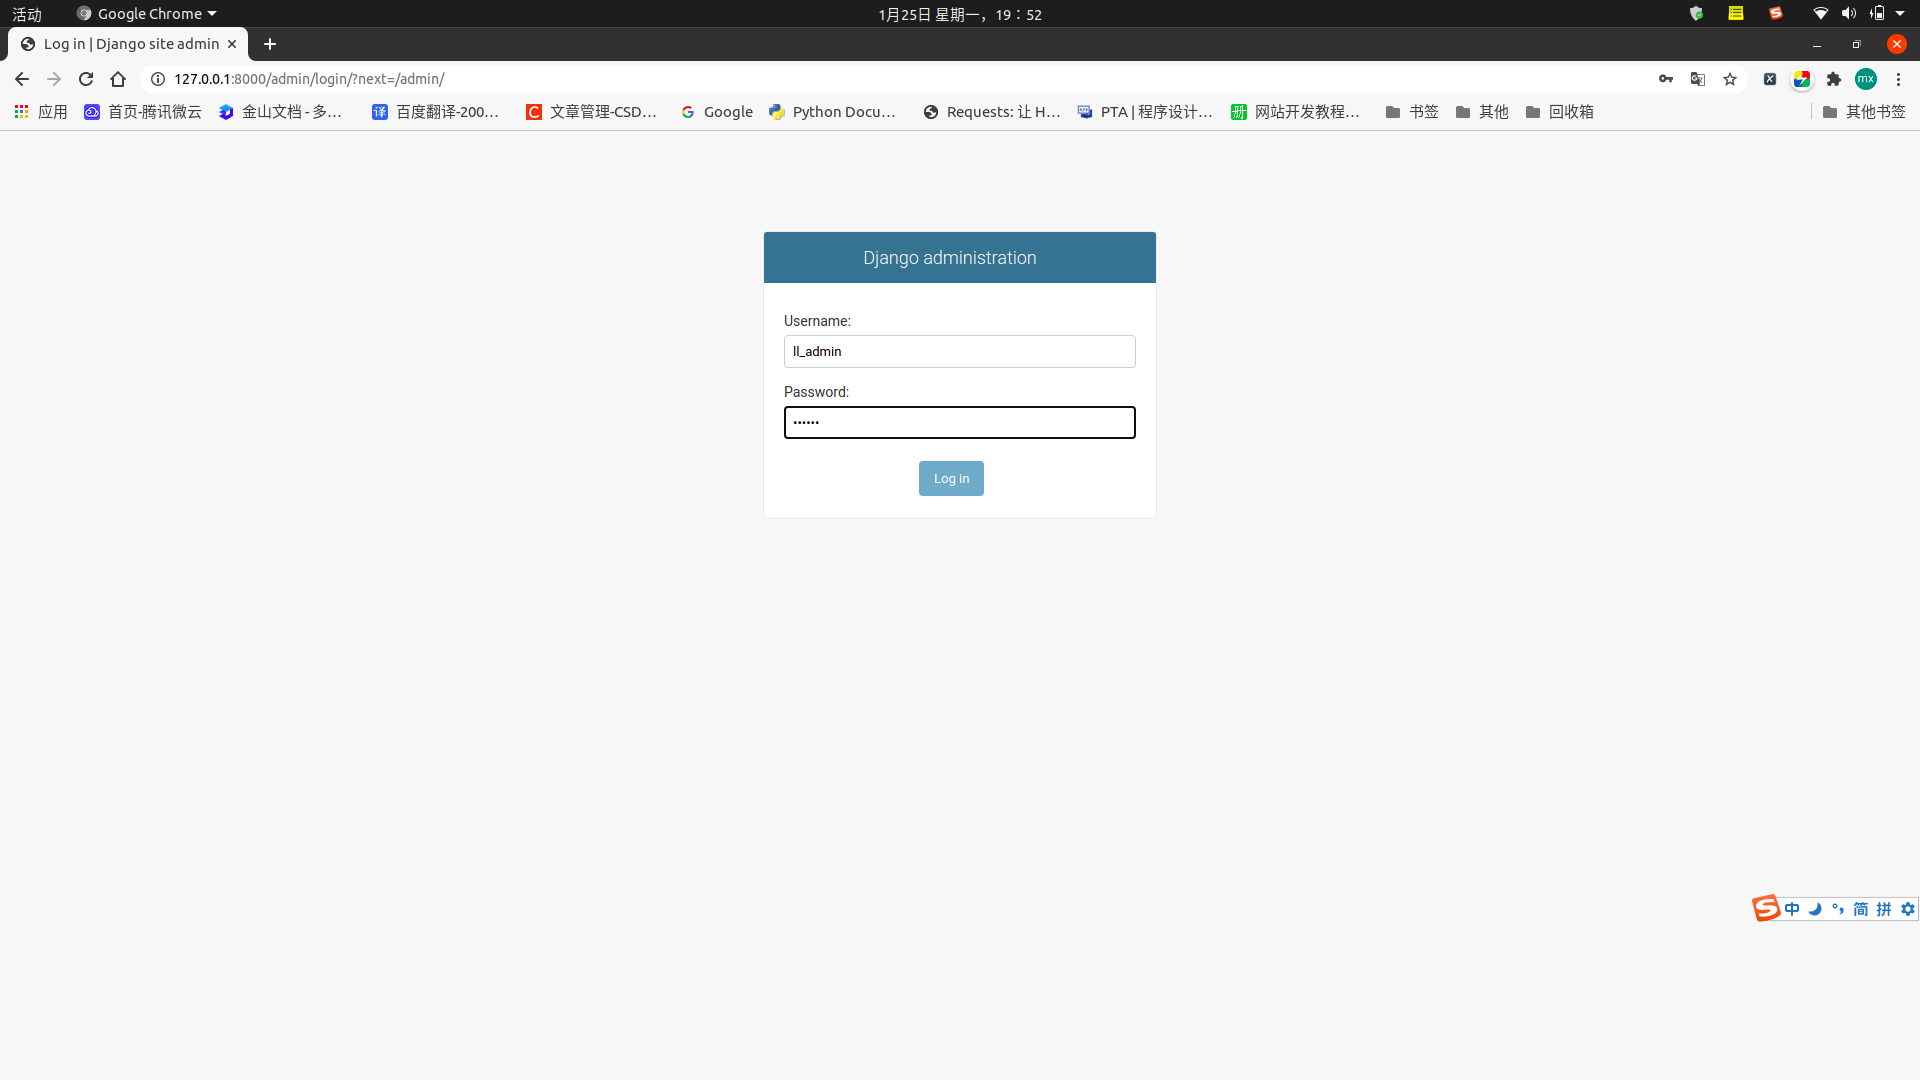
Task: Expand the Google Chrome app menu
Action: tap(148, 14)
